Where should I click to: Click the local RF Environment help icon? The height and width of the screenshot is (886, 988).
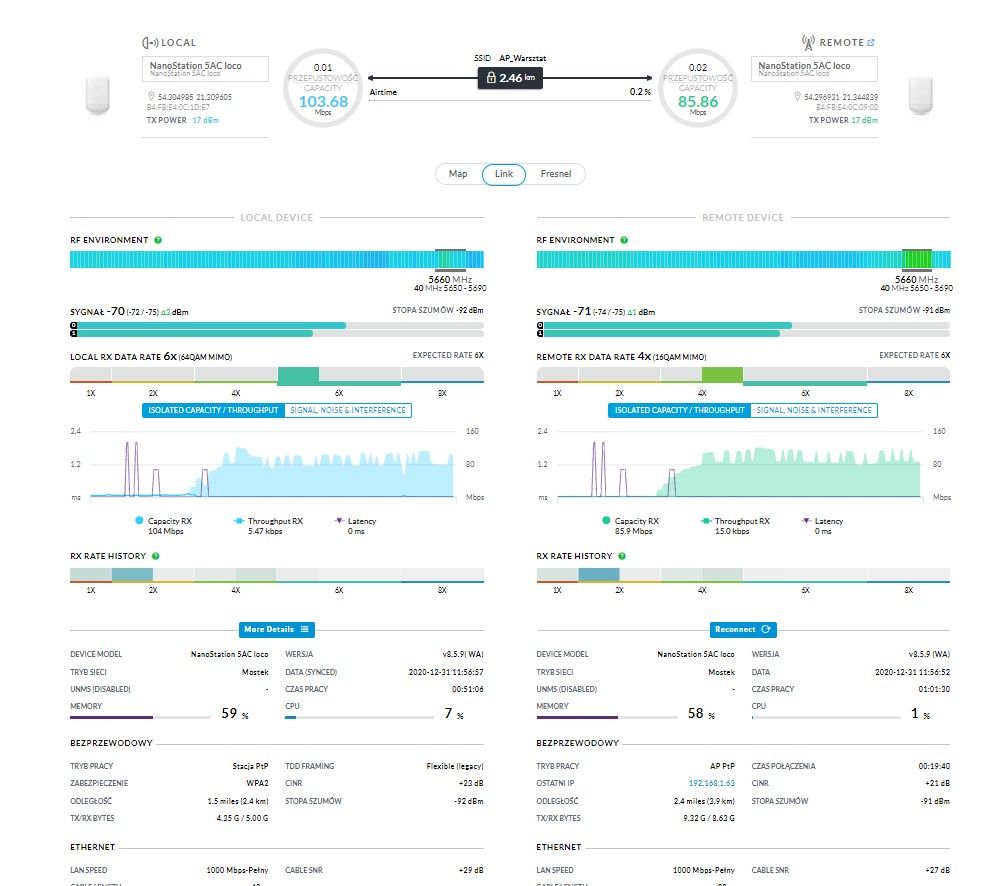[158, 240]
